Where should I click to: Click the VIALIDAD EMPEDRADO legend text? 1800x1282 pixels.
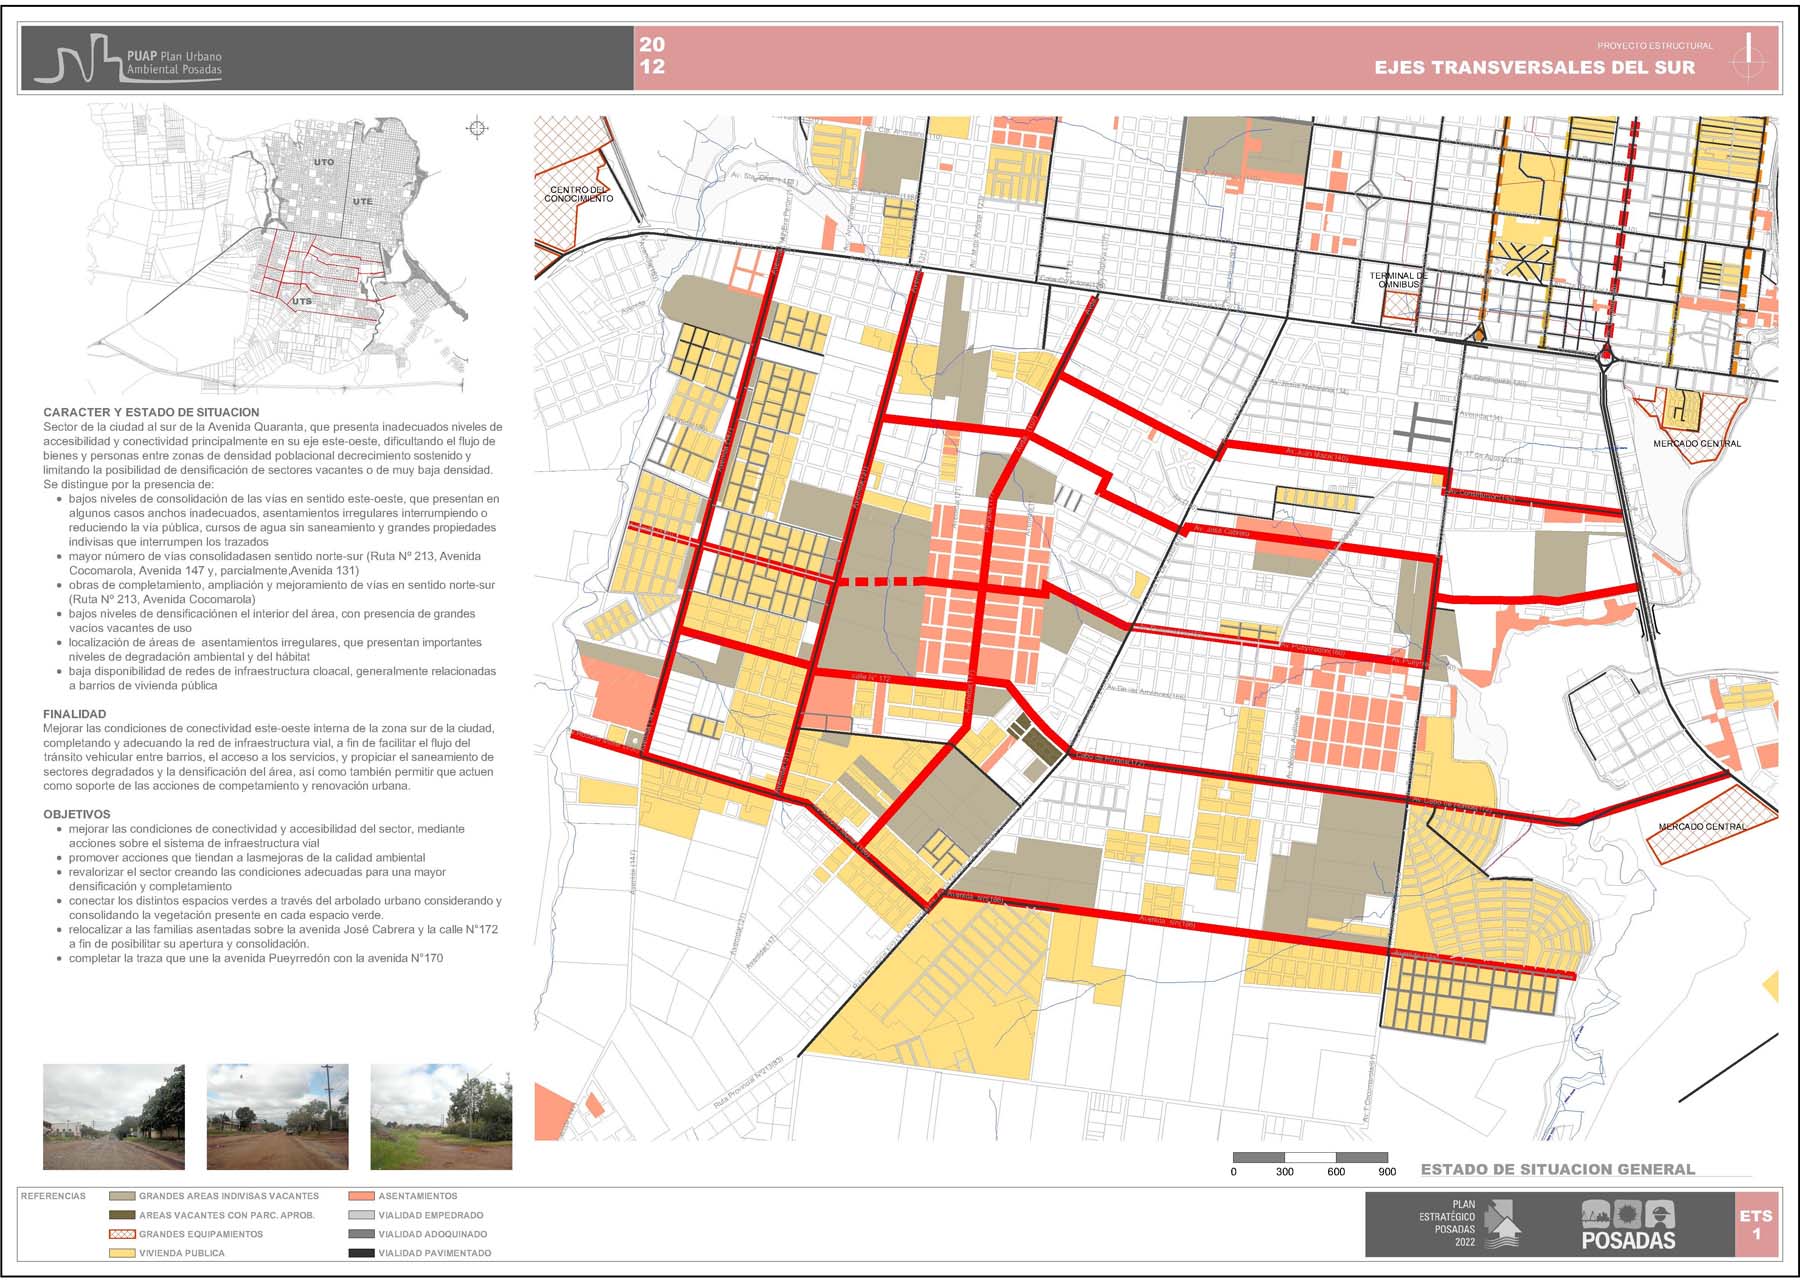click(x=430, y=1215)
